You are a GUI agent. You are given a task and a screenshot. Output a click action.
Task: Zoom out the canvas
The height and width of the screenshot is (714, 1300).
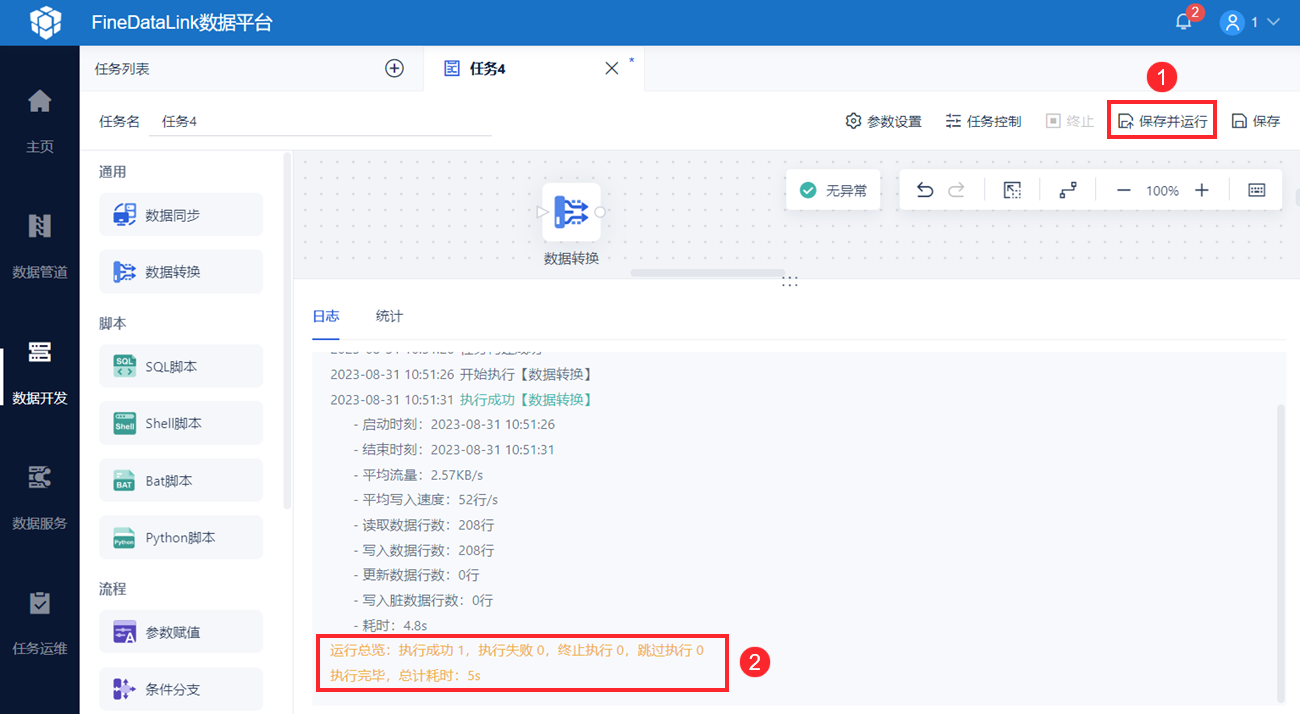point(1123,190)
